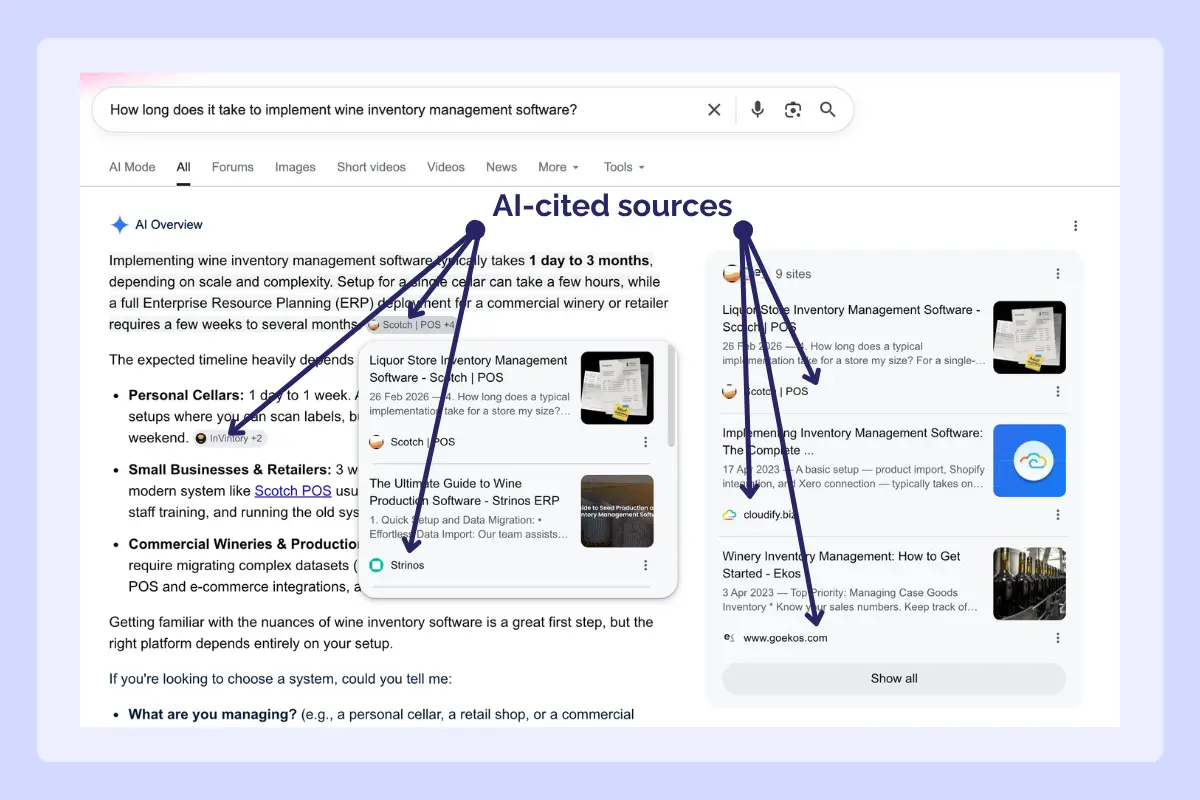The width and height of the screenshot is (1200, 800).
Task: Clear the search query with the X icon
Action: 714,110
